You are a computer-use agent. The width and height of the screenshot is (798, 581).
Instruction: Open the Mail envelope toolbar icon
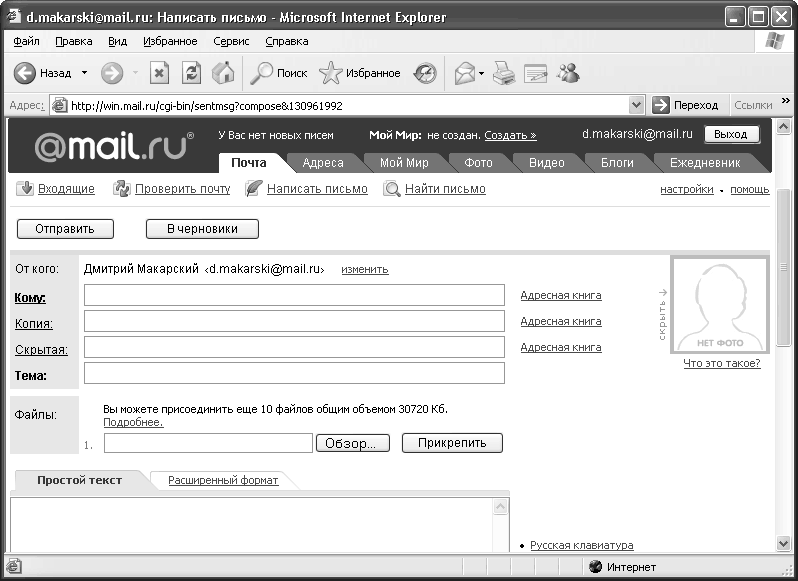[x=464, y=73]
